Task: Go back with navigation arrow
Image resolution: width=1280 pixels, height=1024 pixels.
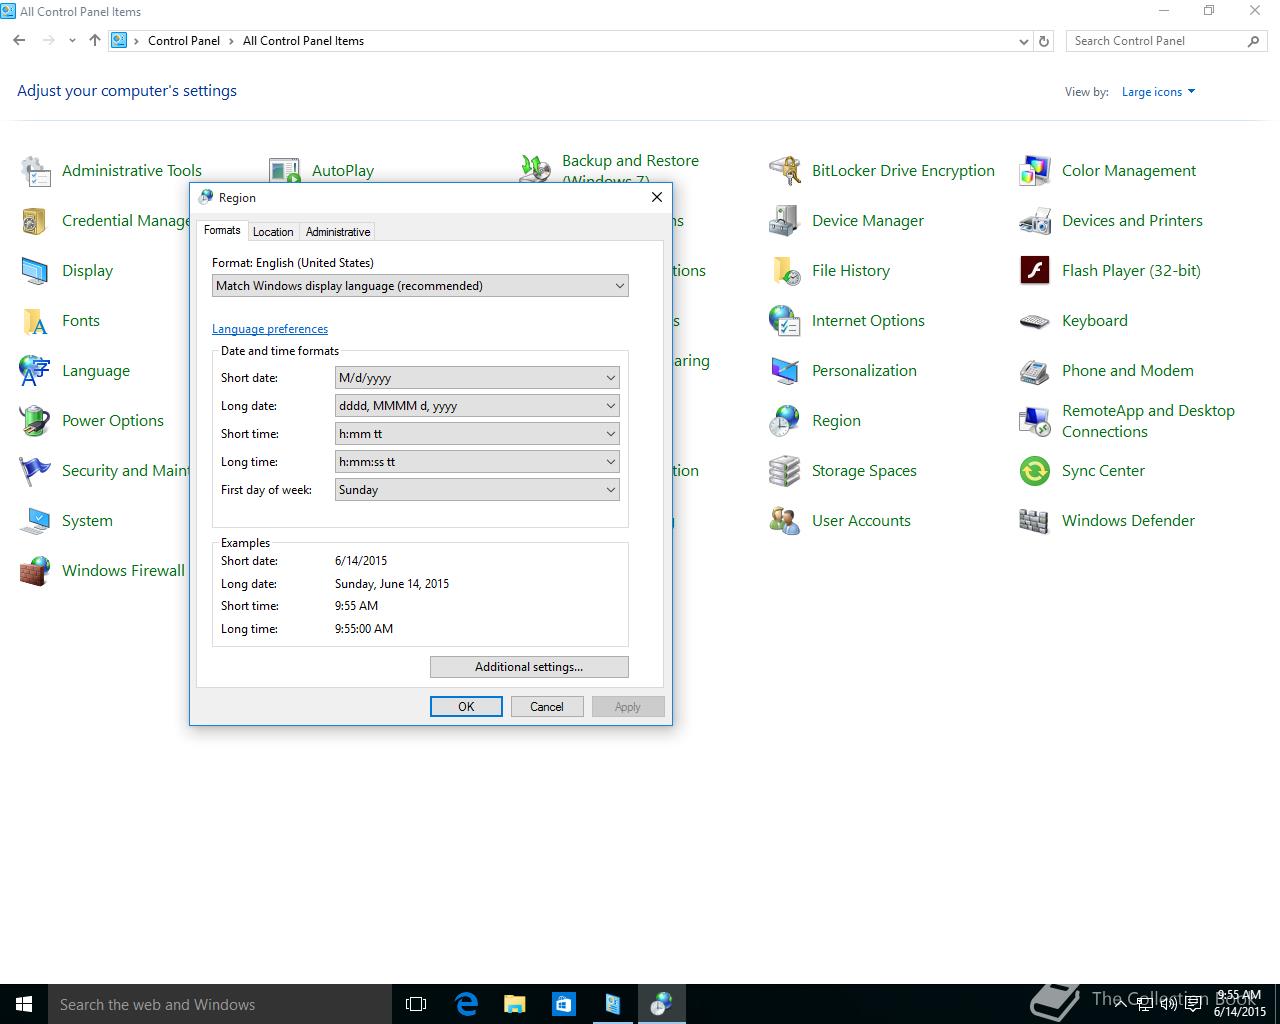Action: (19, 41)
